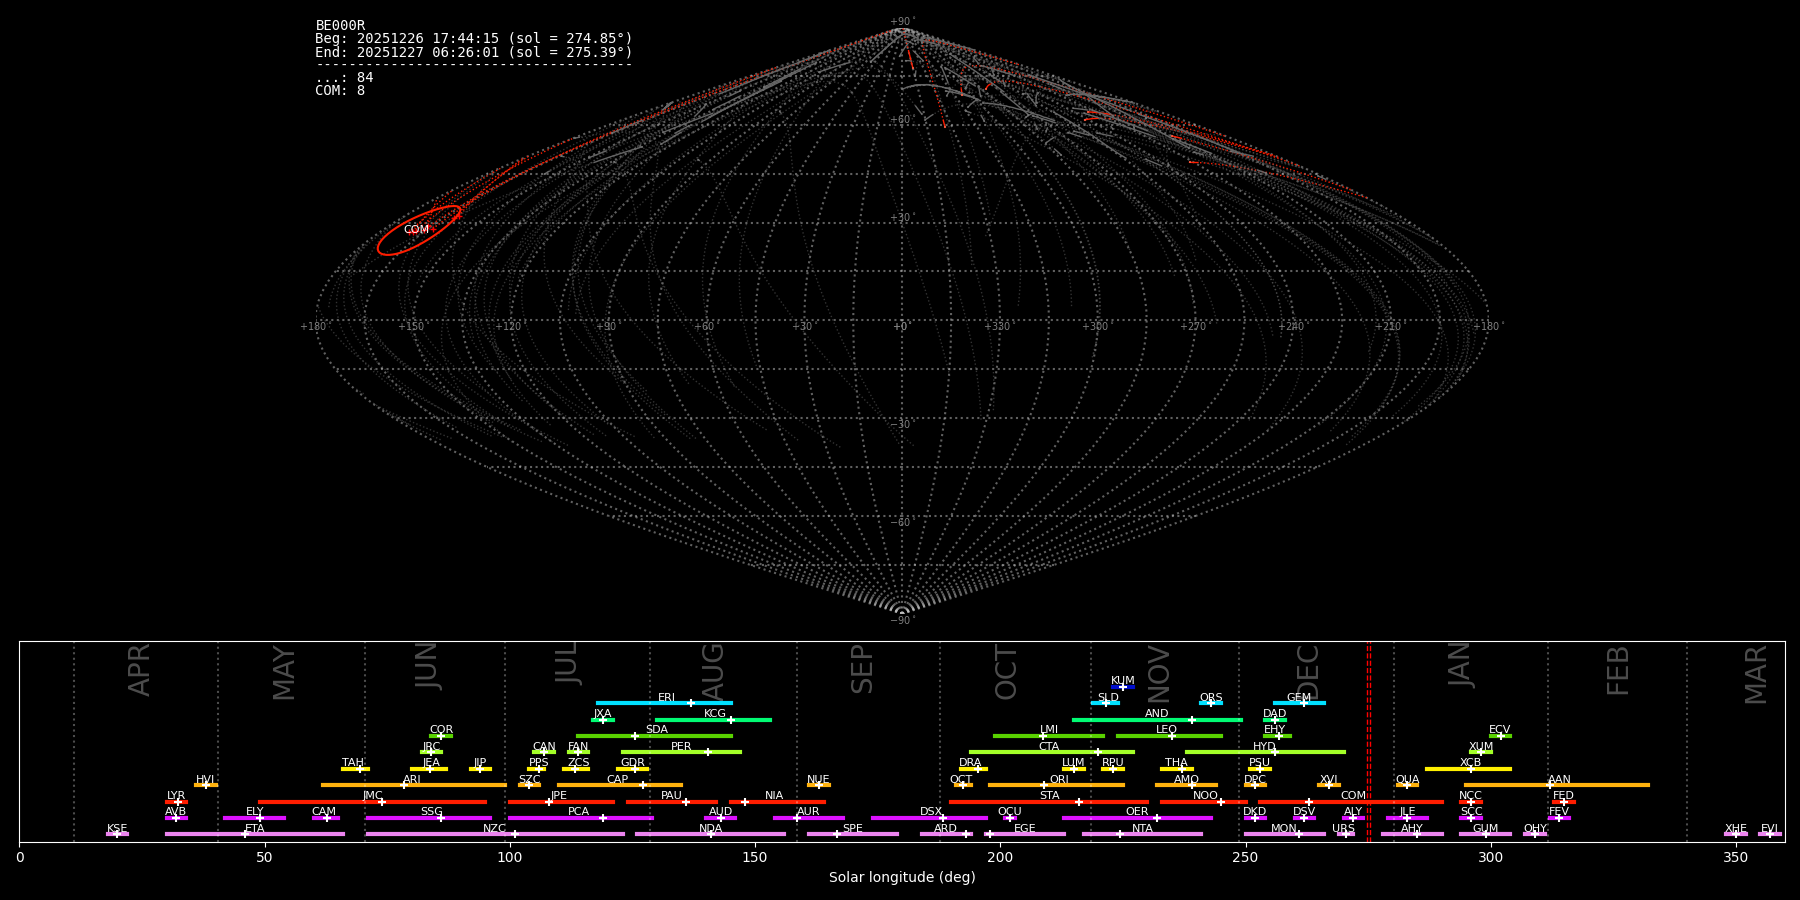Click the KSE shower label
The height and width of the screenshot is (900, 1800).
[x=117, y=828]
